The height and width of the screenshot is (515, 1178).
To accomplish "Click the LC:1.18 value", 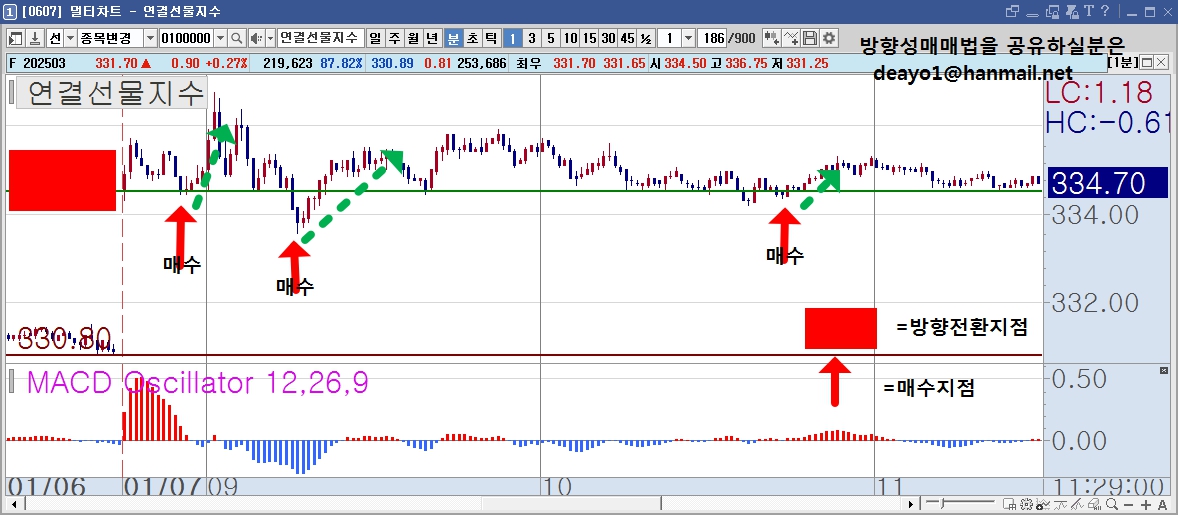I will click(1099, 93).
